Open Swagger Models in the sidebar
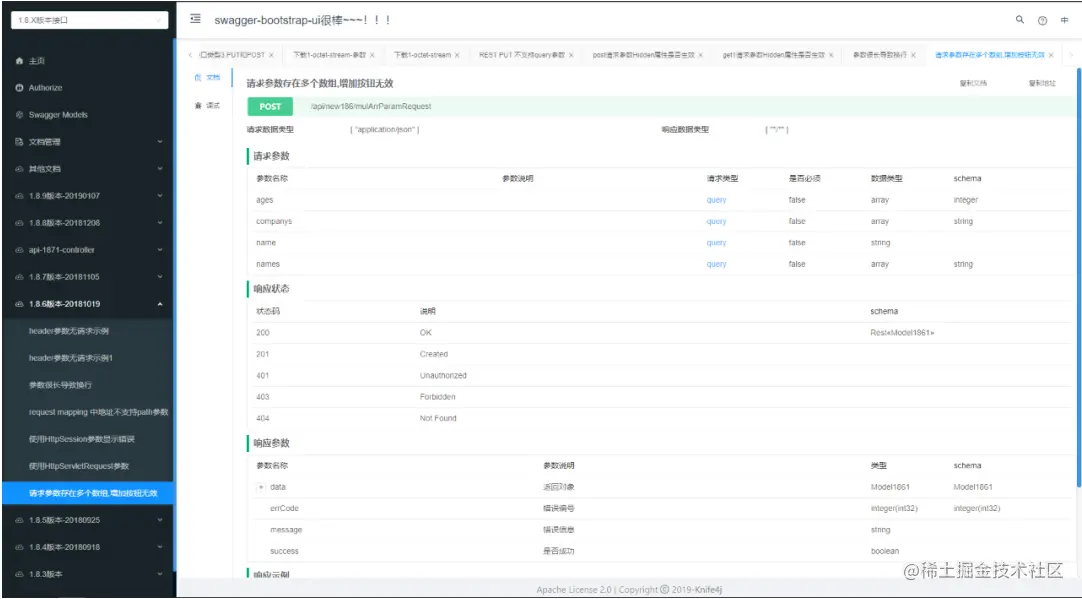Screen dimensions: 1082x599 [x=51, y=115]
